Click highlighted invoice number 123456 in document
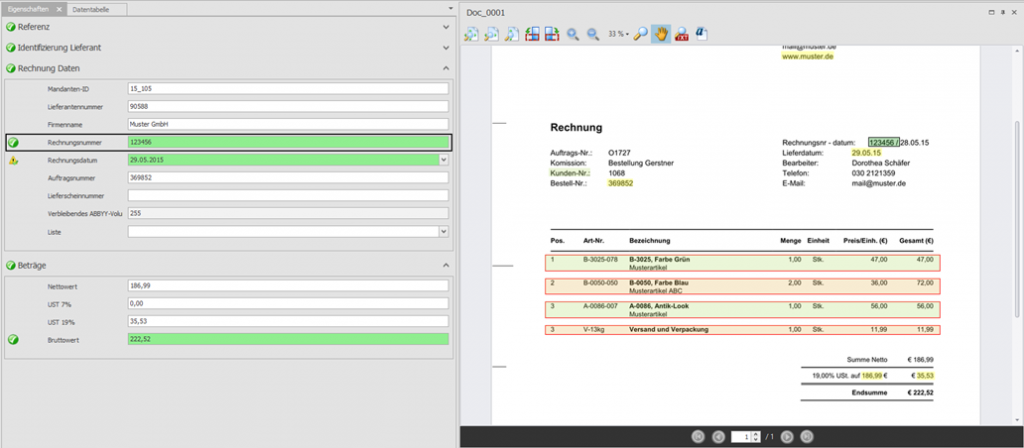The image size is (1024, 448). [883, 142]
